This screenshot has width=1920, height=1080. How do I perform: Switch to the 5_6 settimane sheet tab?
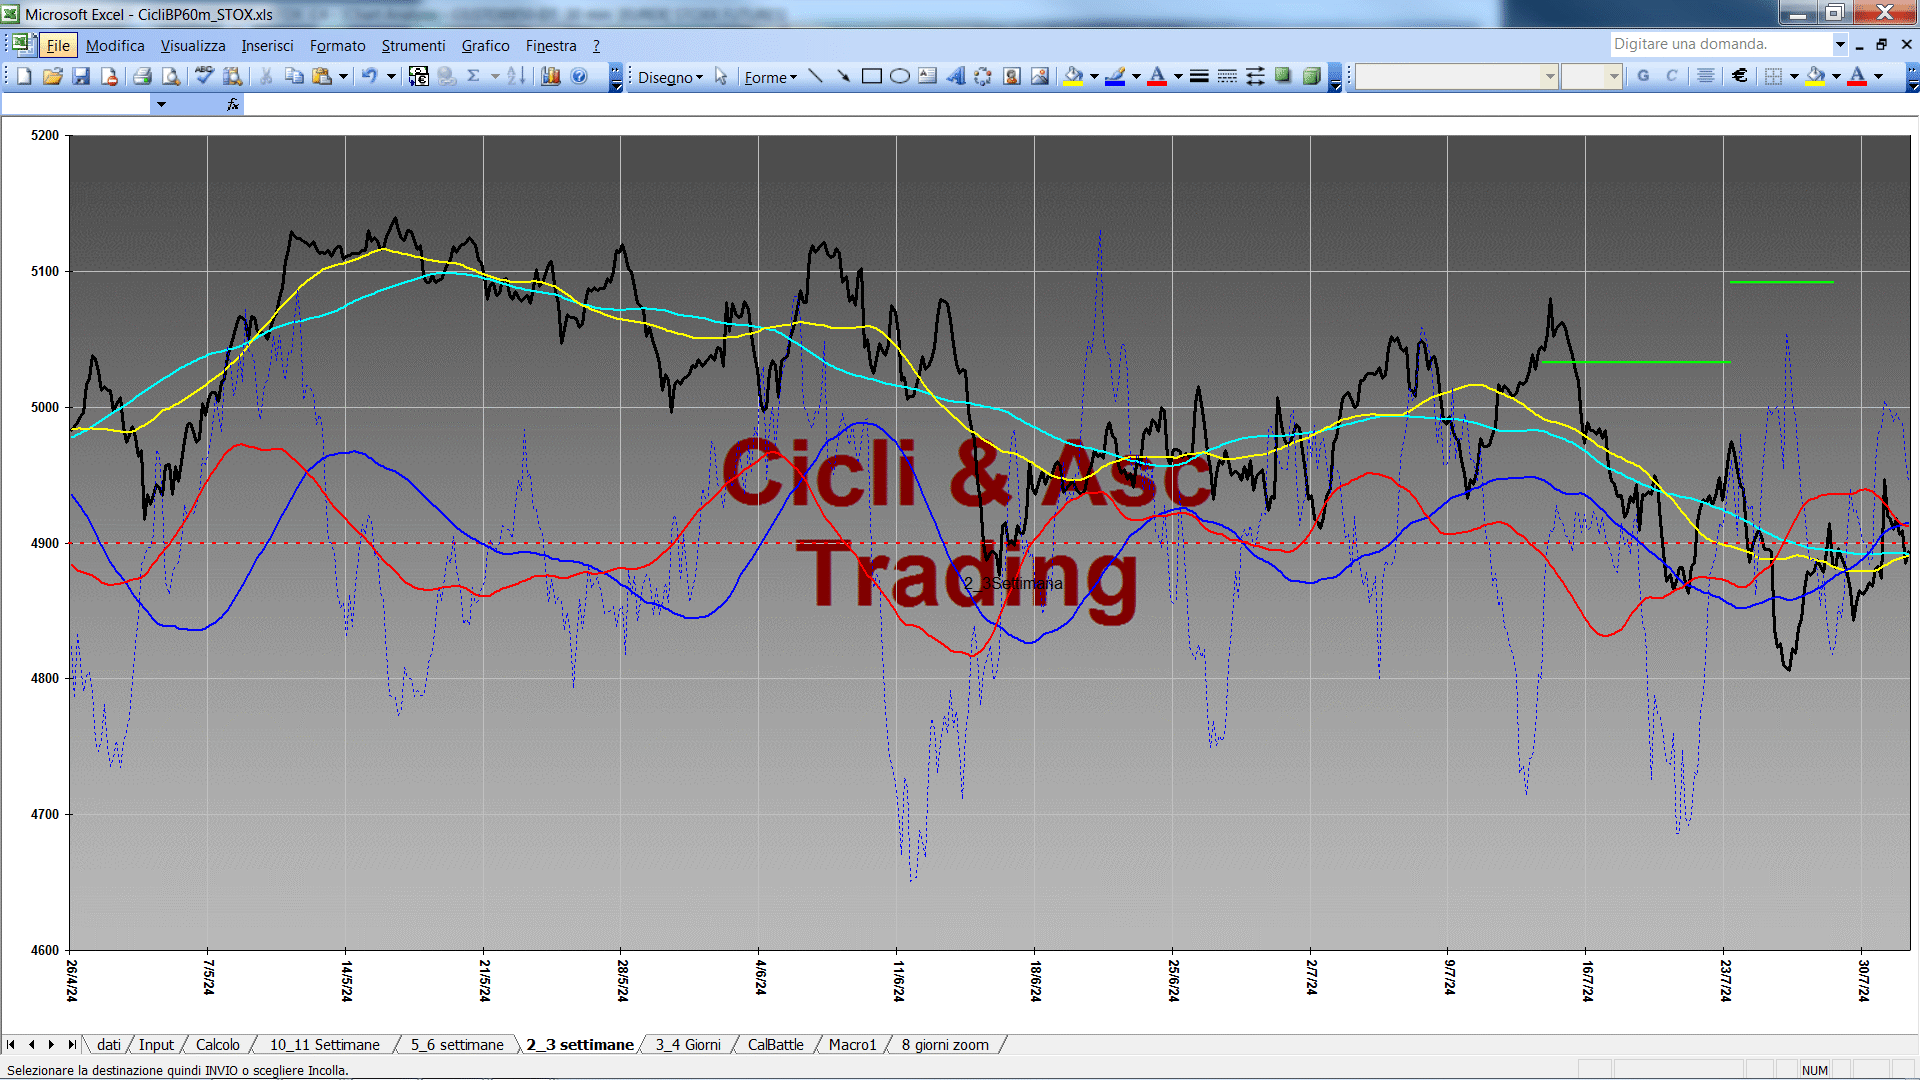pos(457,1044)
